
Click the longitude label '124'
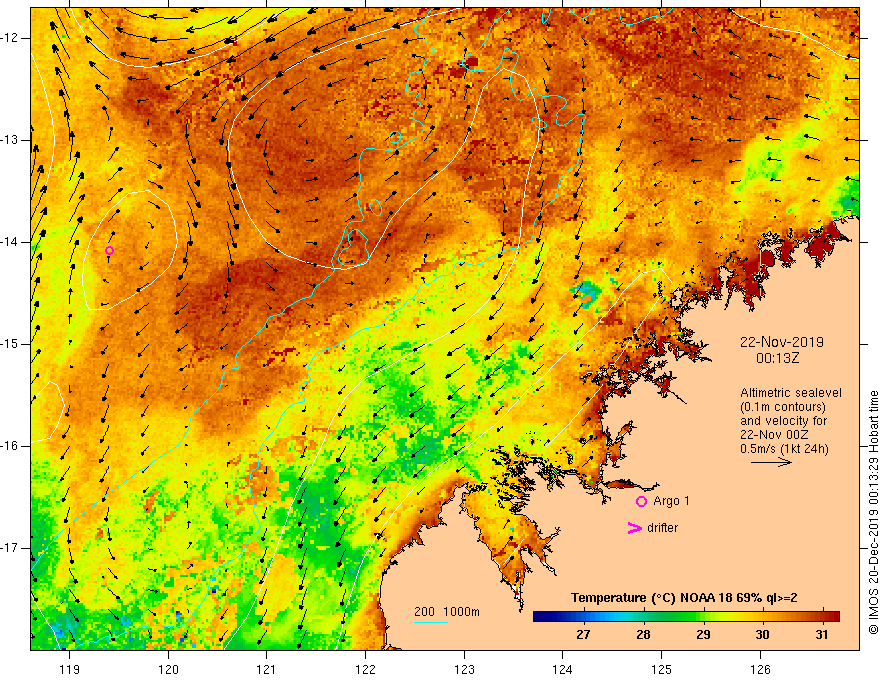(562, 669)
